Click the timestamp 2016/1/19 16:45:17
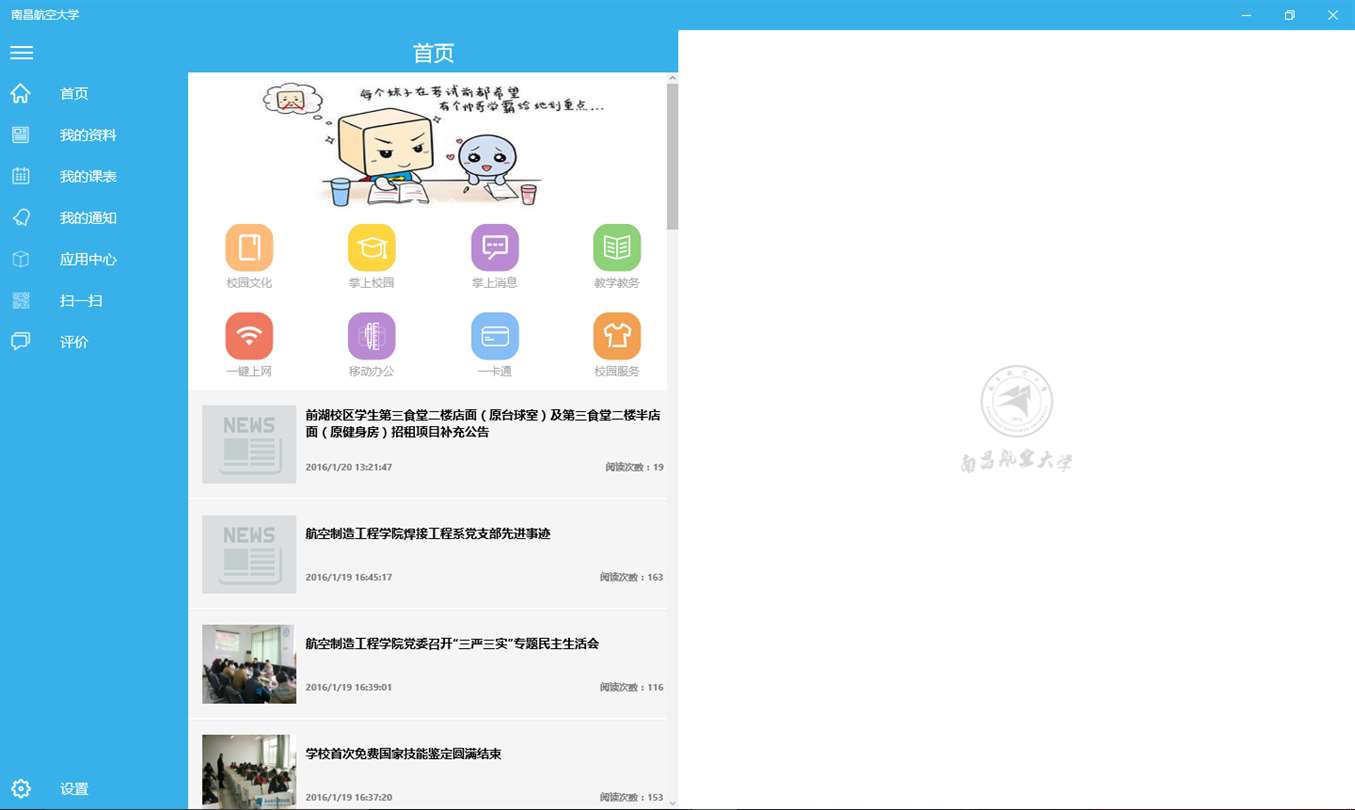The width and height of the screenshot is (1355, 810). coord(349,577)
